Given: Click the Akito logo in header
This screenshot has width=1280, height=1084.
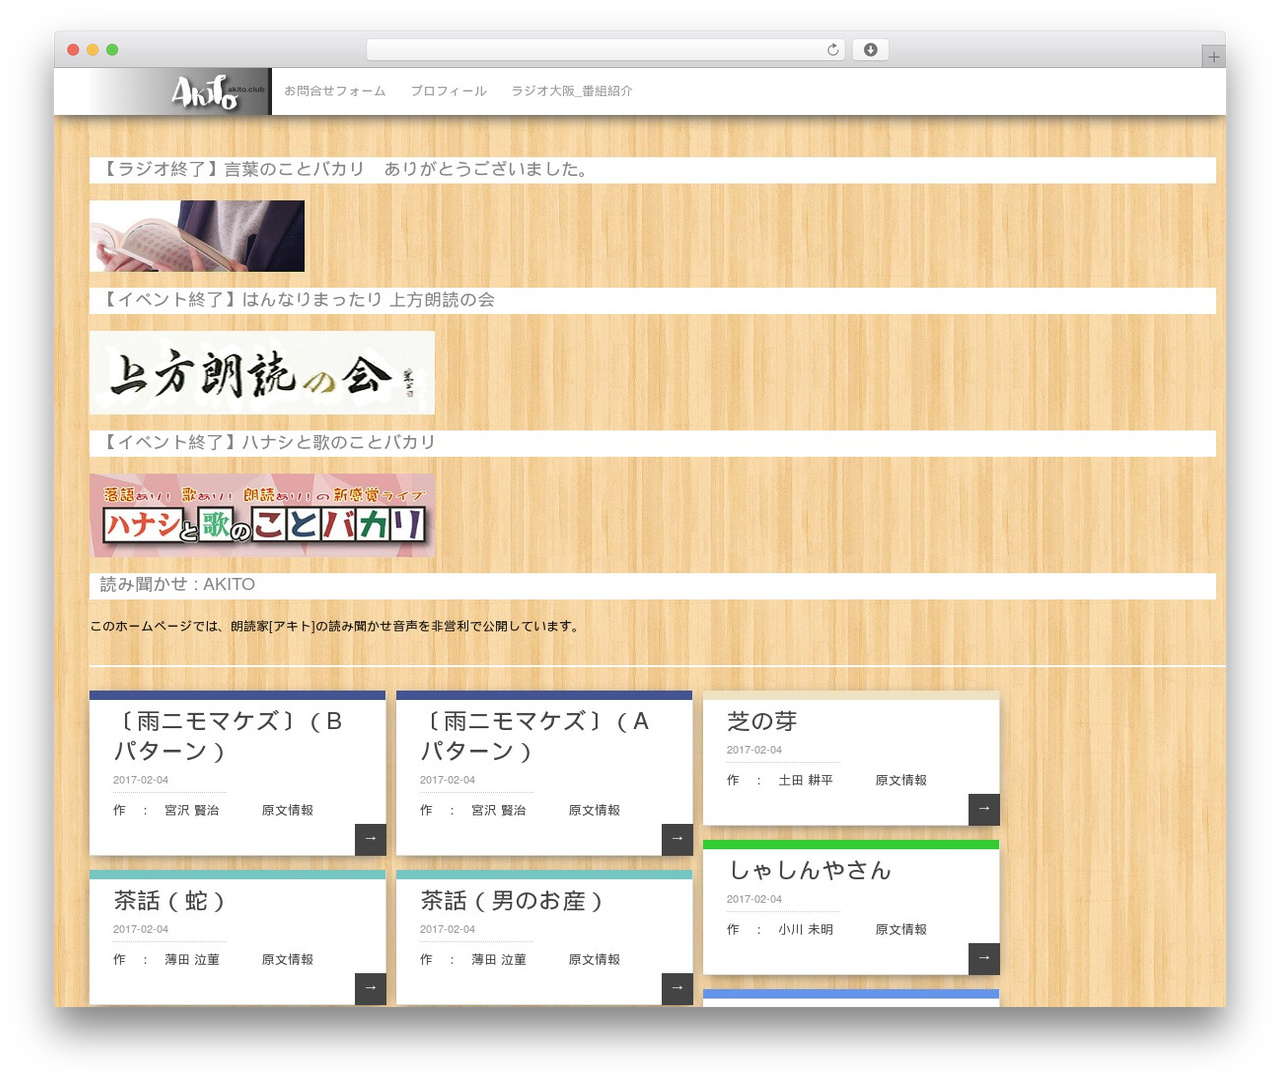Looking at the screenshot, I should [x=180, y=92].
